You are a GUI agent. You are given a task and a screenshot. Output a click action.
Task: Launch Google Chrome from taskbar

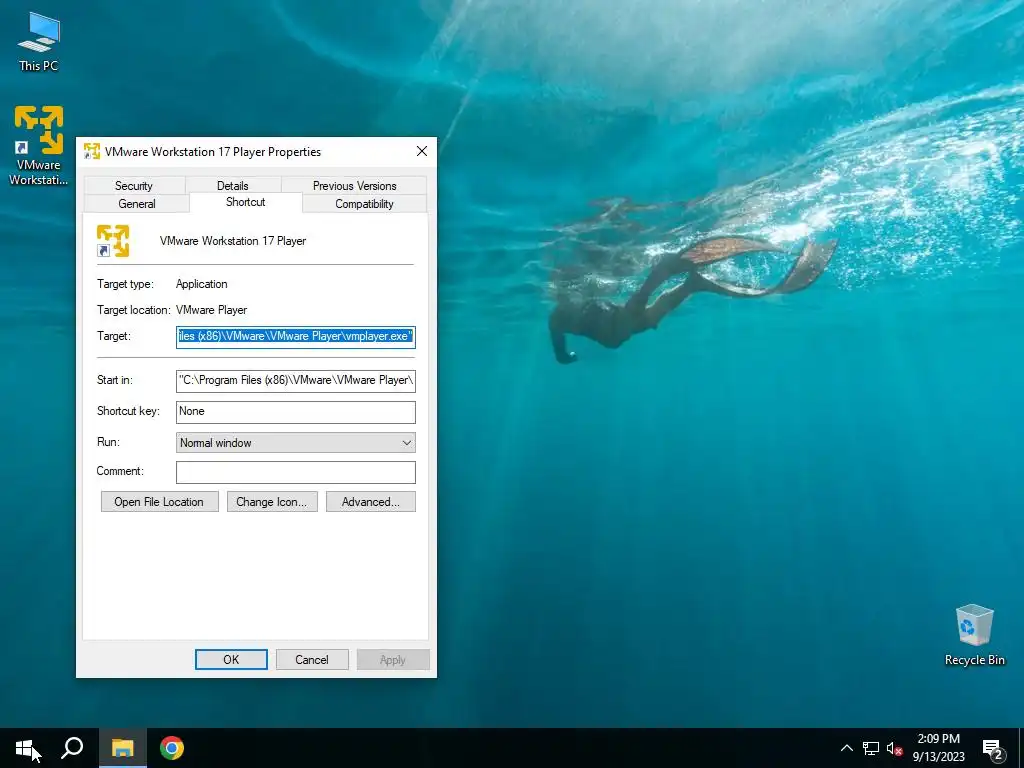point(172,748)
